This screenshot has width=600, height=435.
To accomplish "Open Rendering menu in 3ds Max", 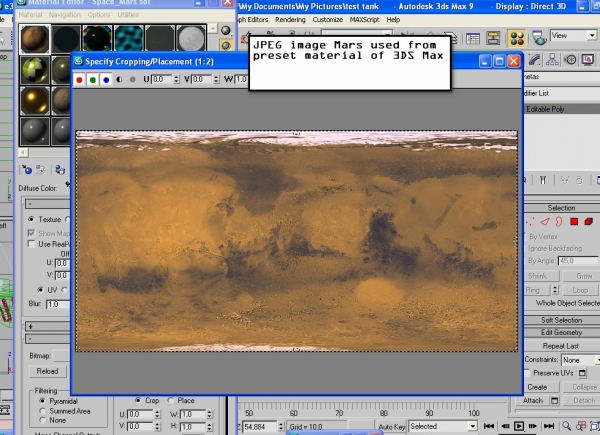I will click(x=290, y=20).
